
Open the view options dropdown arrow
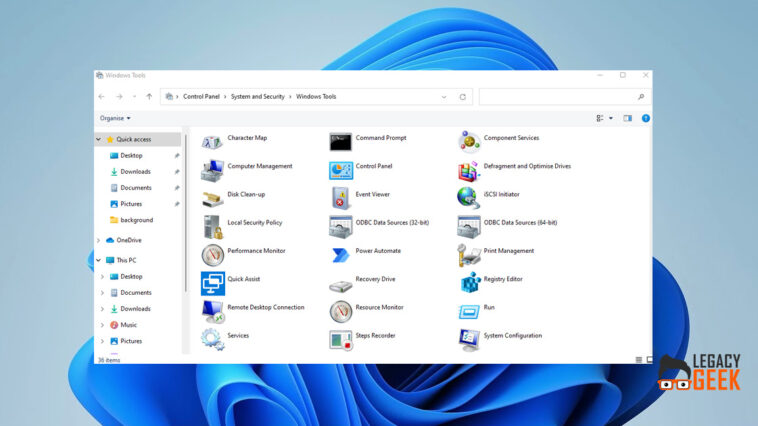click(x=611, y=118)
